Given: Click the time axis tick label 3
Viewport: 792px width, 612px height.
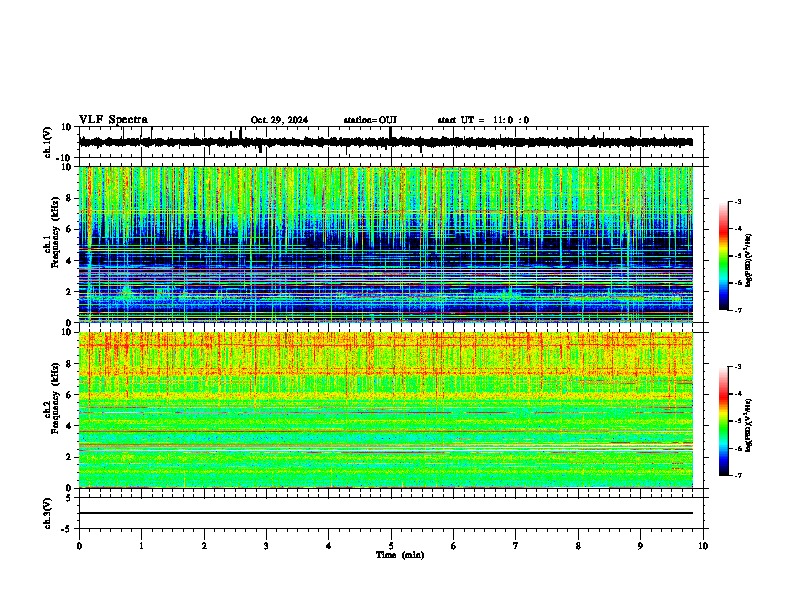Looking at the screenshot, I should [266, 546].
